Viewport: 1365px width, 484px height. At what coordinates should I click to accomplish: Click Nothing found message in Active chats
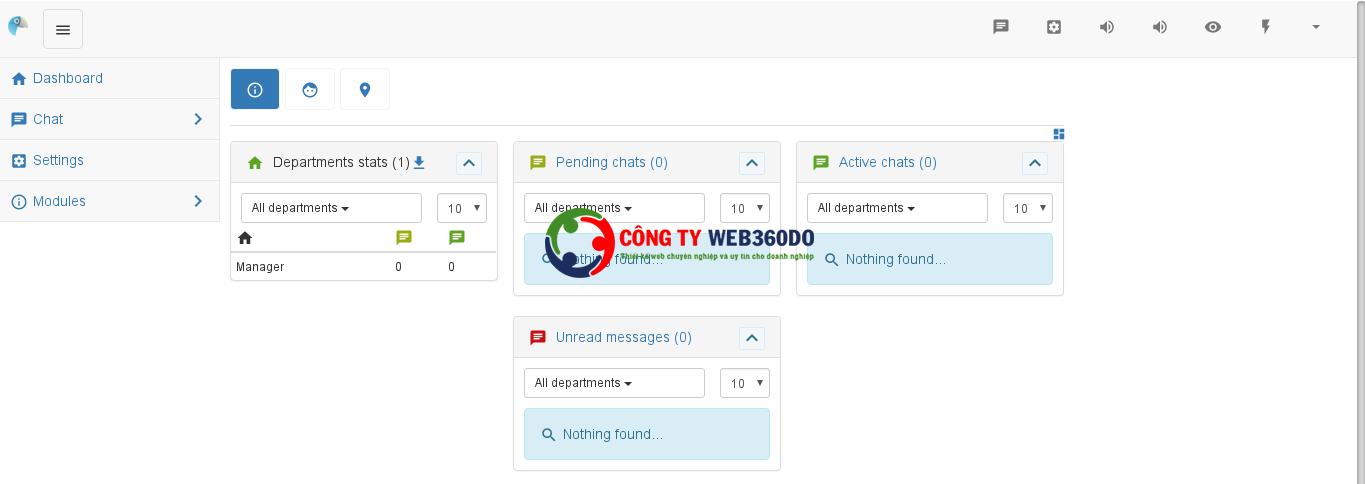coord(930,259)
